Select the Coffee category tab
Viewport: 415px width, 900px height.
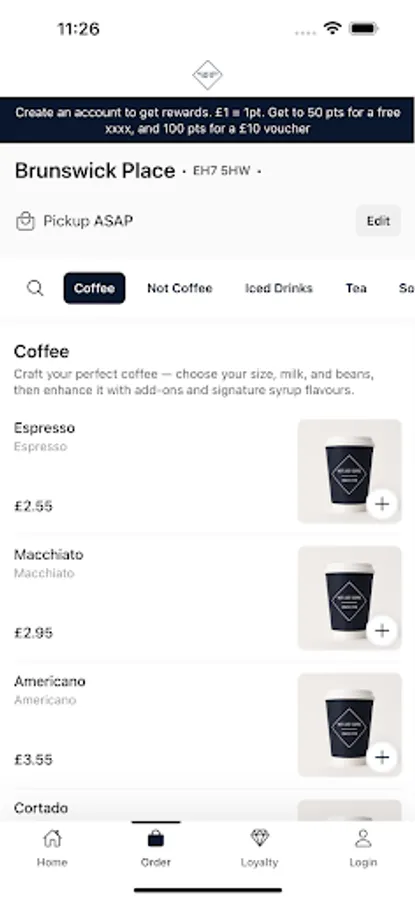pyautogui.click(x=94, y=288)
